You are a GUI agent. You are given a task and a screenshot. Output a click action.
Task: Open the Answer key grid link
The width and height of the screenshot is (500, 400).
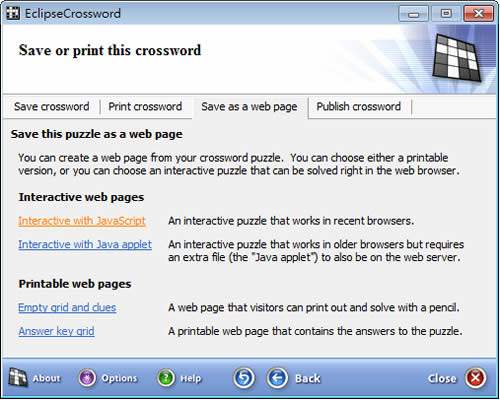56,331
